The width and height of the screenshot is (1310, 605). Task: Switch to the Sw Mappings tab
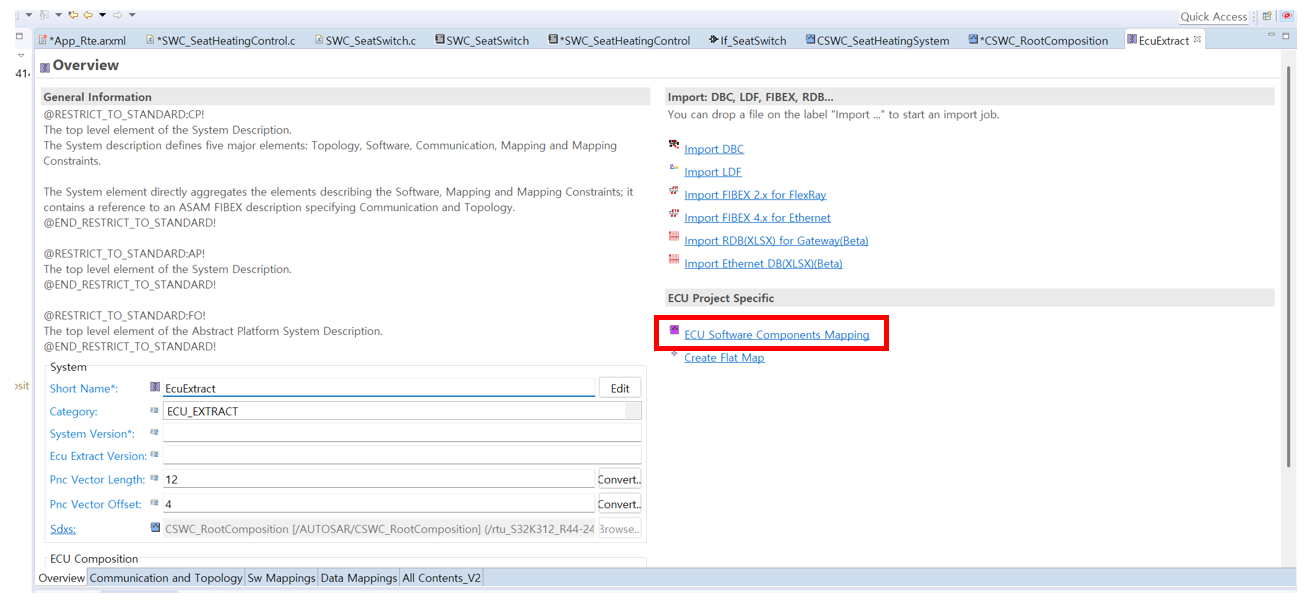click(x=281, y=578)
